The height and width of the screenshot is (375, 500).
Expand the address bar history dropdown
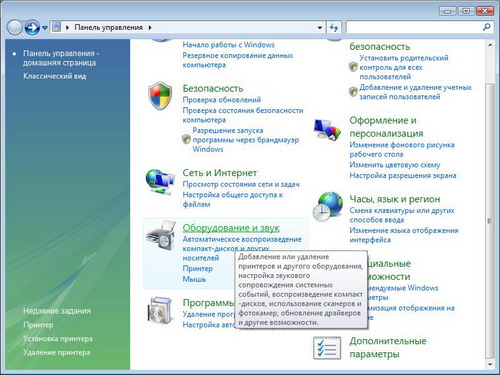point(320,28)
